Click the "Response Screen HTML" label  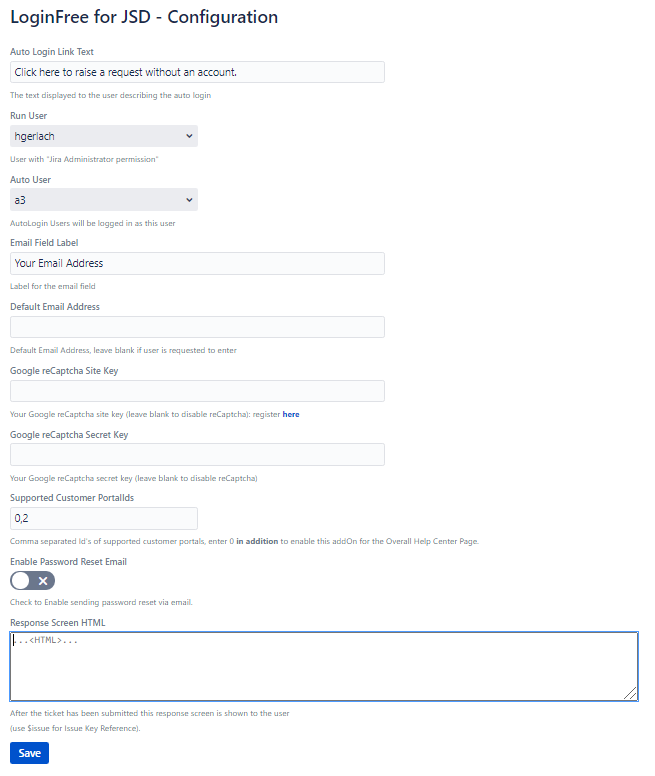(57, 623)
